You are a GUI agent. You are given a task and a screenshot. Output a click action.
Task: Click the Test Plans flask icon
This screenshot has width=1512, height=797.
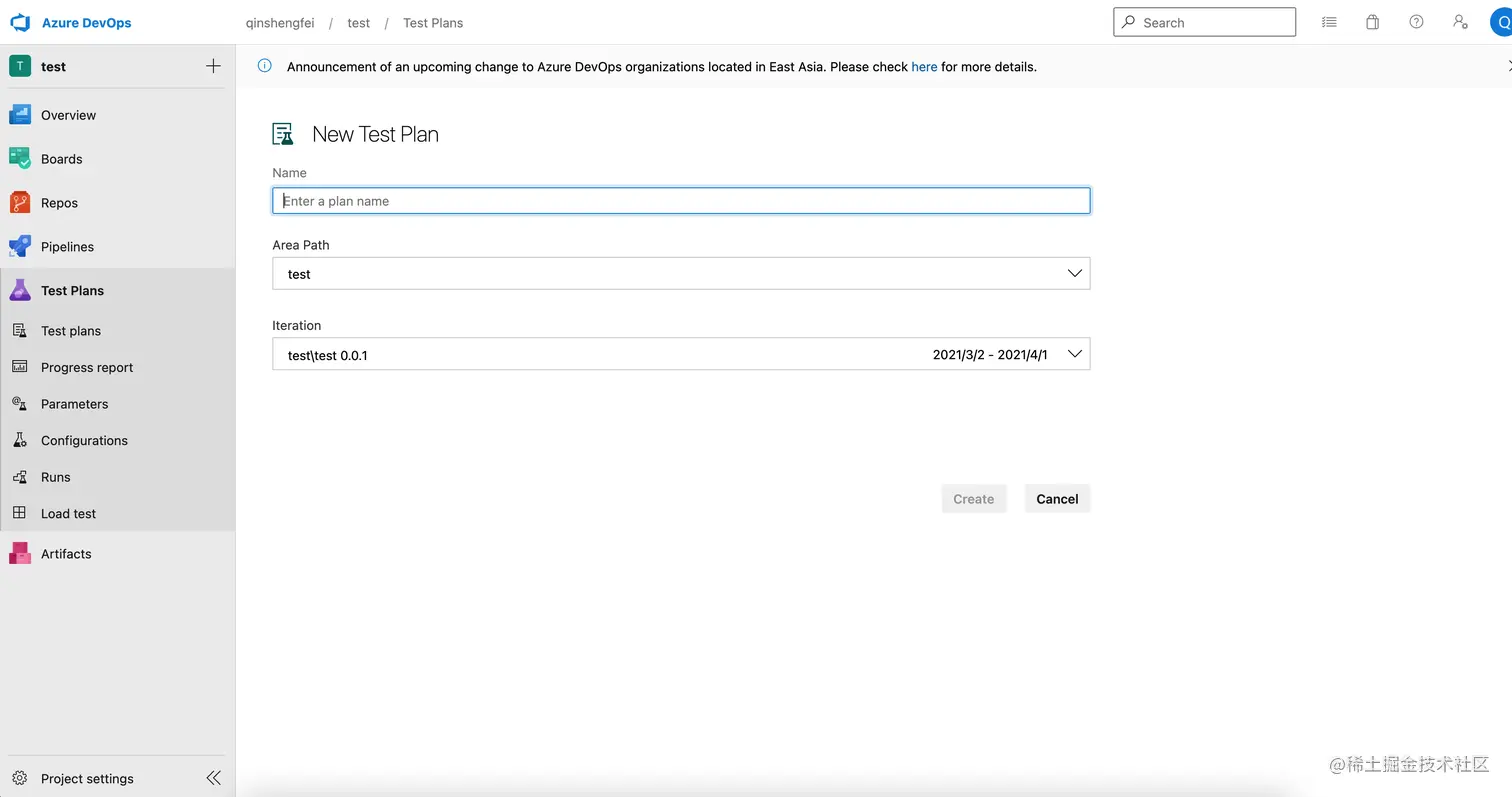20,291
